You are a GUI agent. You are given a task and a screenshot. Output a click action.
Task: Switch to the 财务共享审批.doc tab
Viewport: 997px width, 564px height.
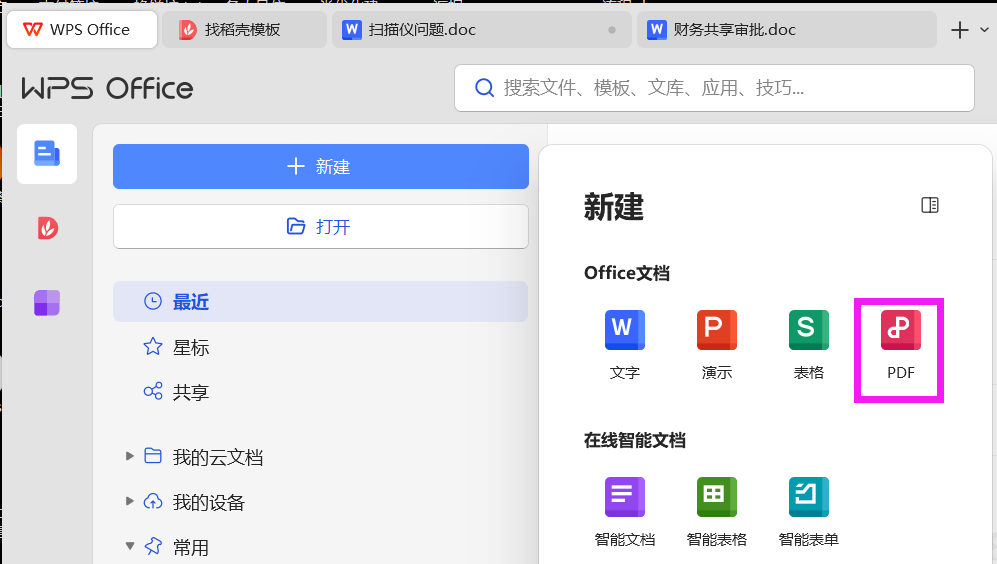click(787, 30)
